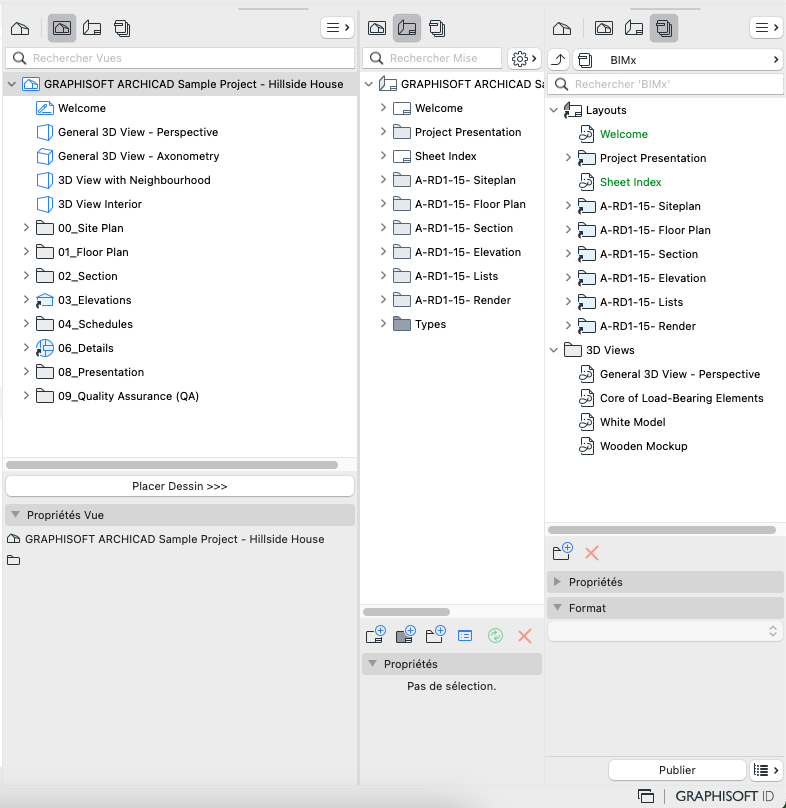Select green Welcome publisher item
This screenshot has width=786, height=808.
(x=624, y=134)
